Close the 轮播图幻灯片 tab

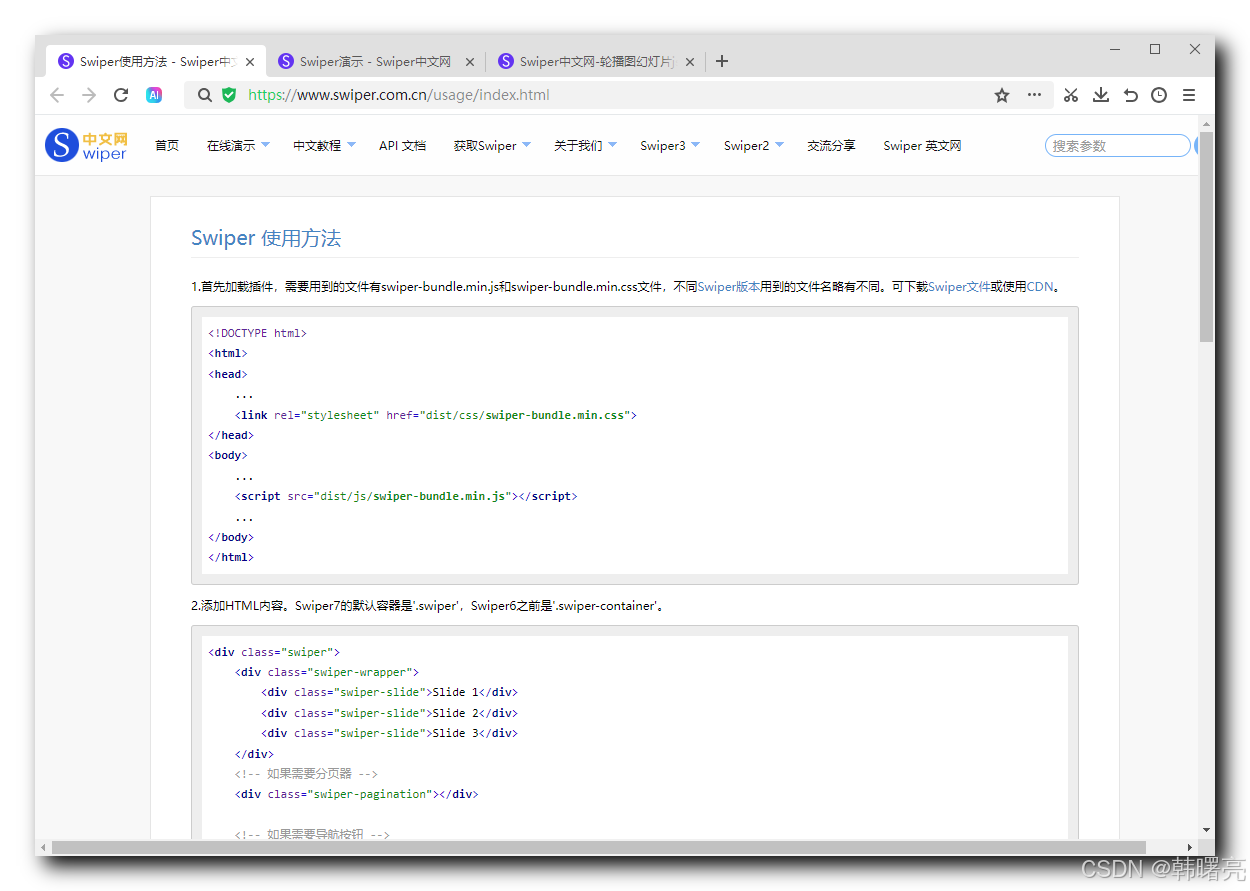point(690,62)
